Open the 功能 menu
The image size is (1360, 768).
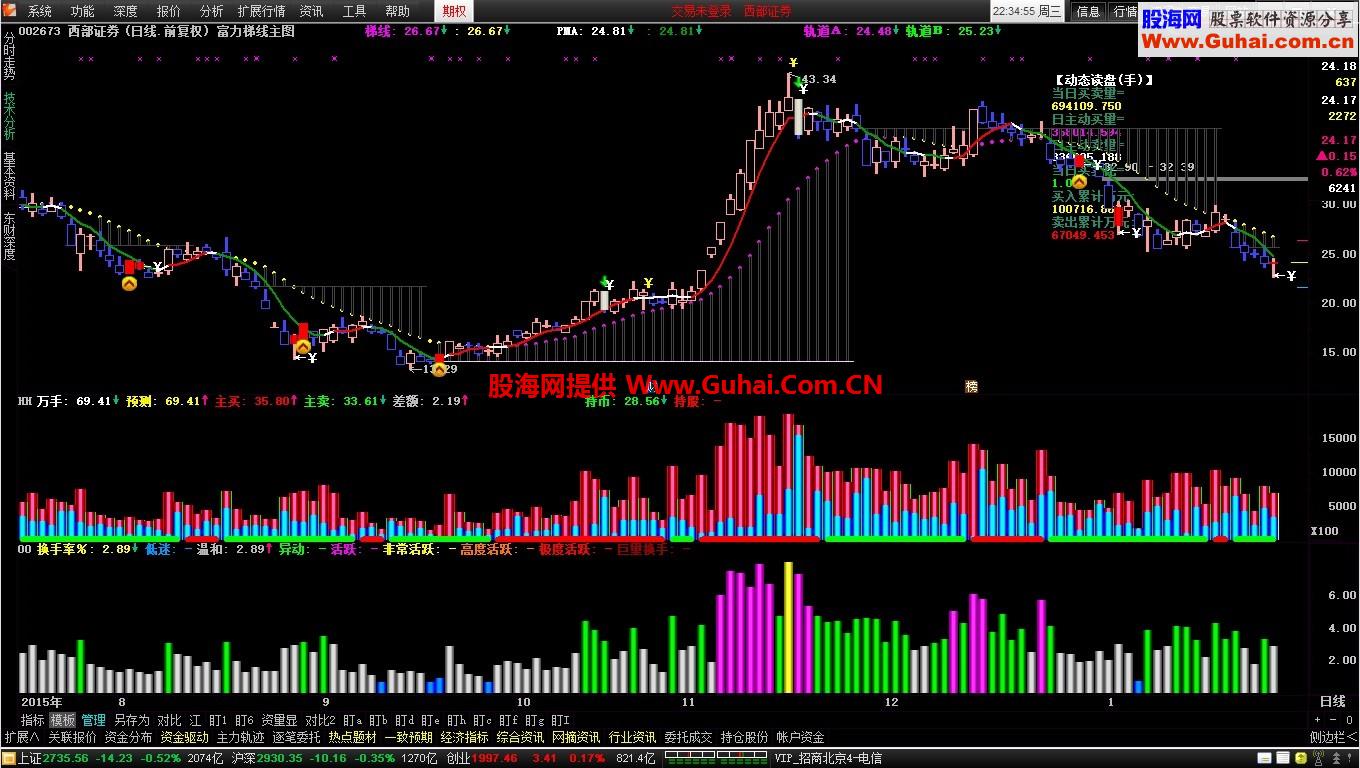(x=83, y=11)
